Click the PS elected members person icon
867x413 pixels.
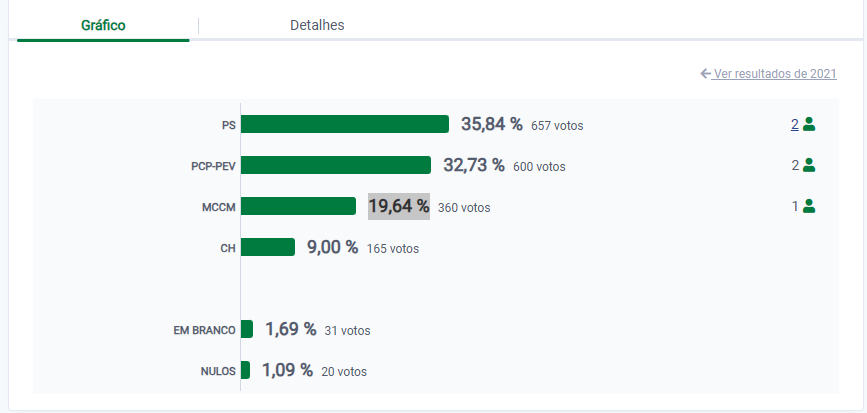coord(810,125)
